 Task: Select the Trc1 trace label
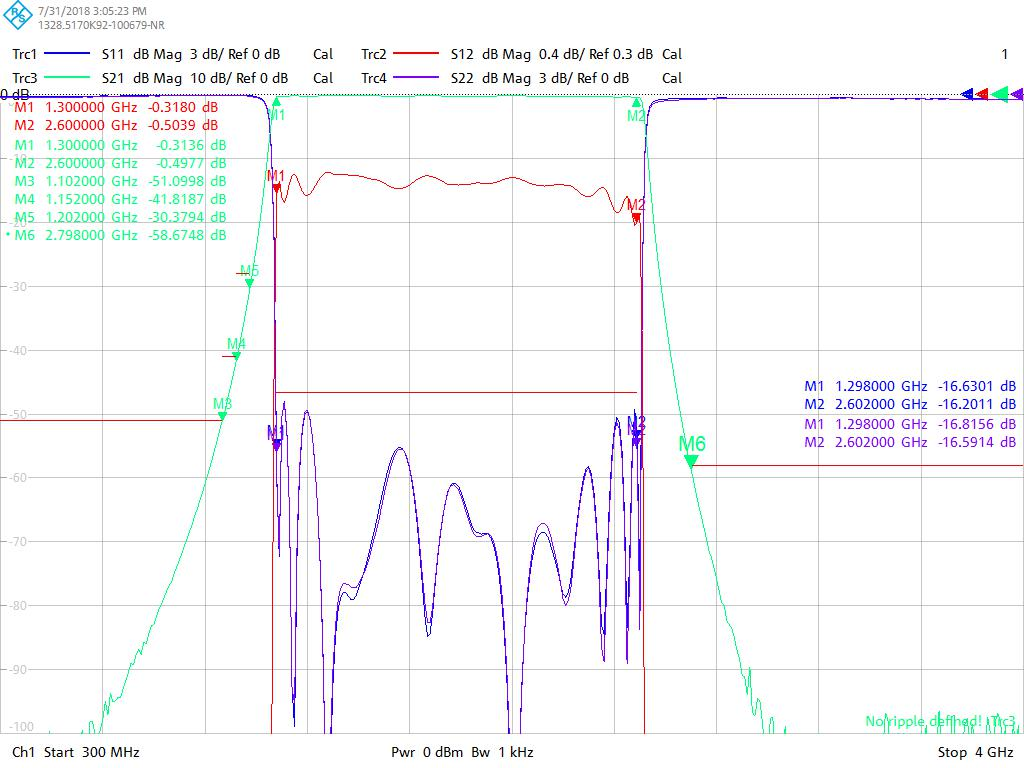coord(25,54)
